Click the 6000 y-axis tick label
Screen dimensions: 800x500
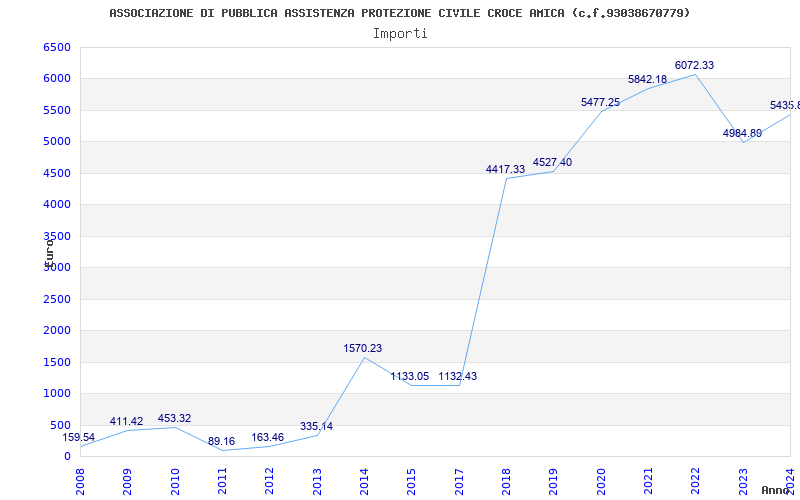(57, 79)
